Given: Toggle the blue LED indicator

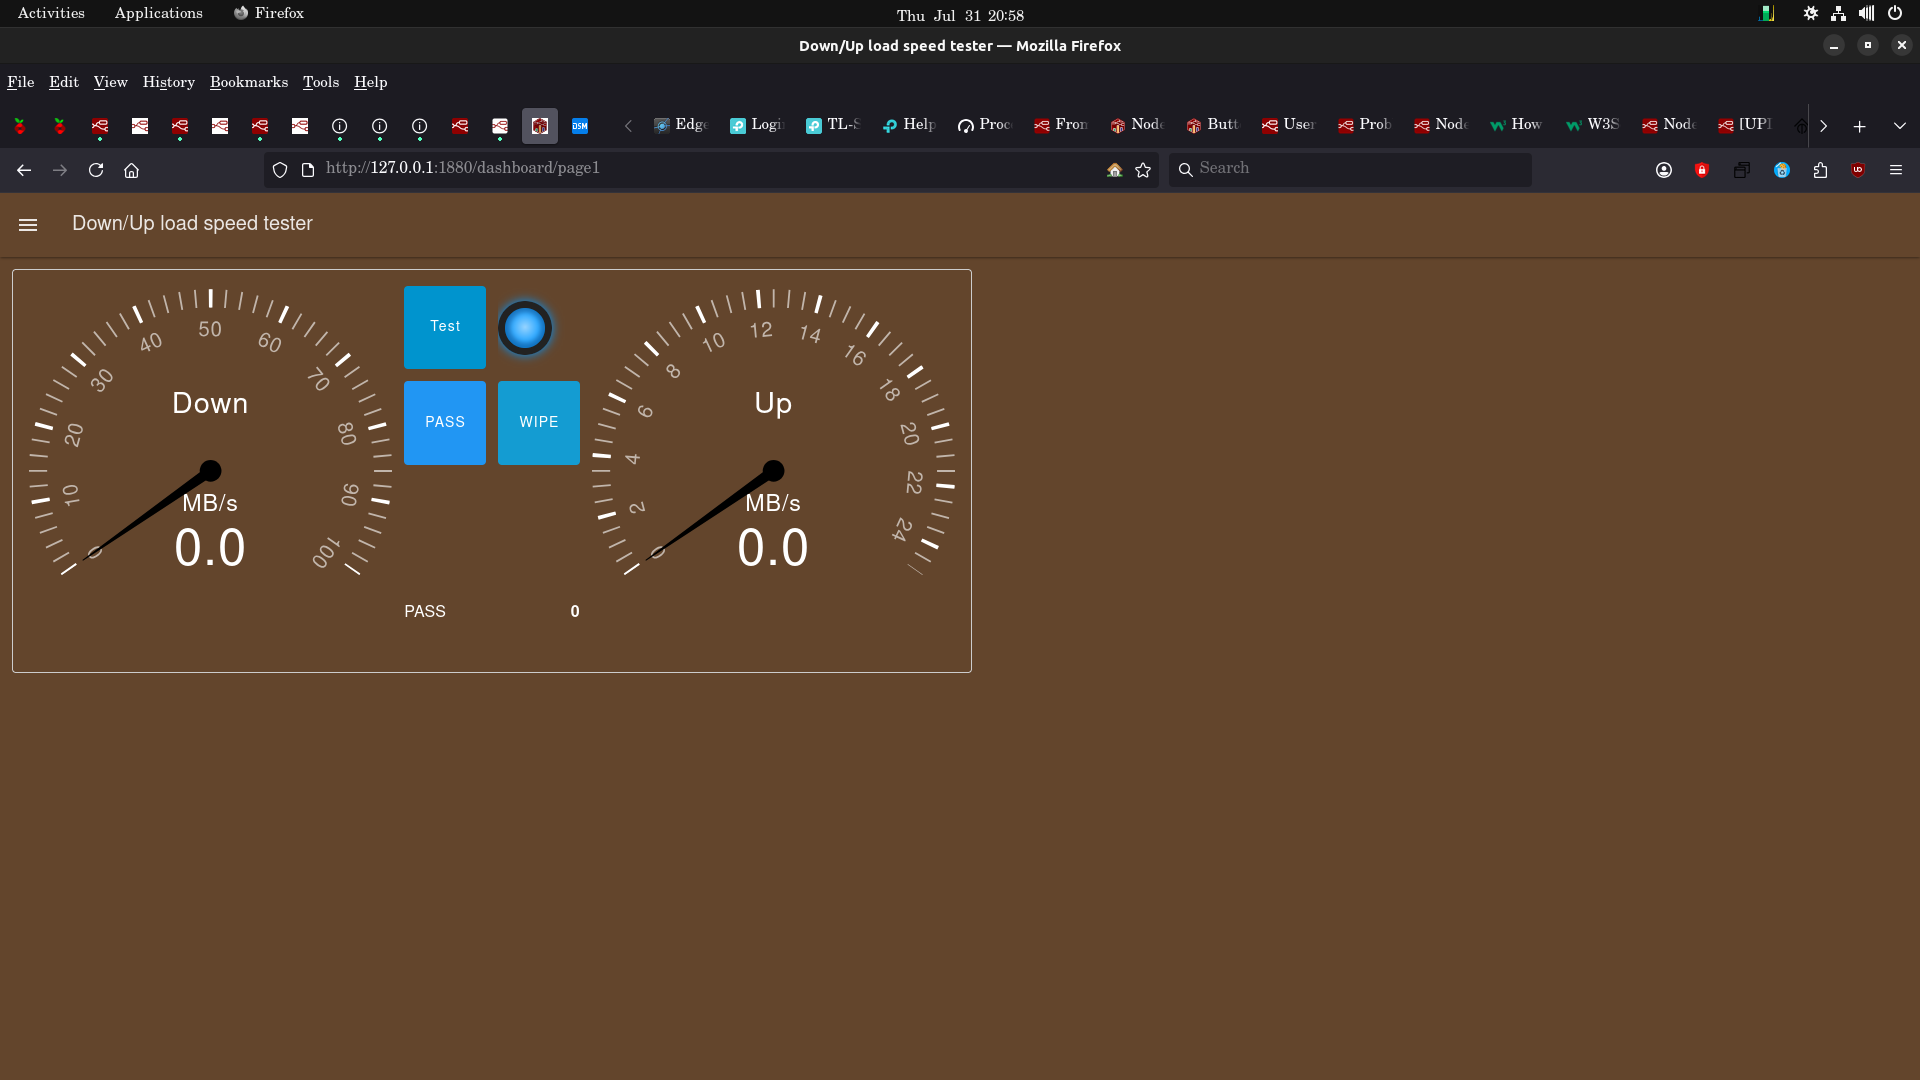Looking at the screenshot, I should pyautogui.click(x=525, y=327).
